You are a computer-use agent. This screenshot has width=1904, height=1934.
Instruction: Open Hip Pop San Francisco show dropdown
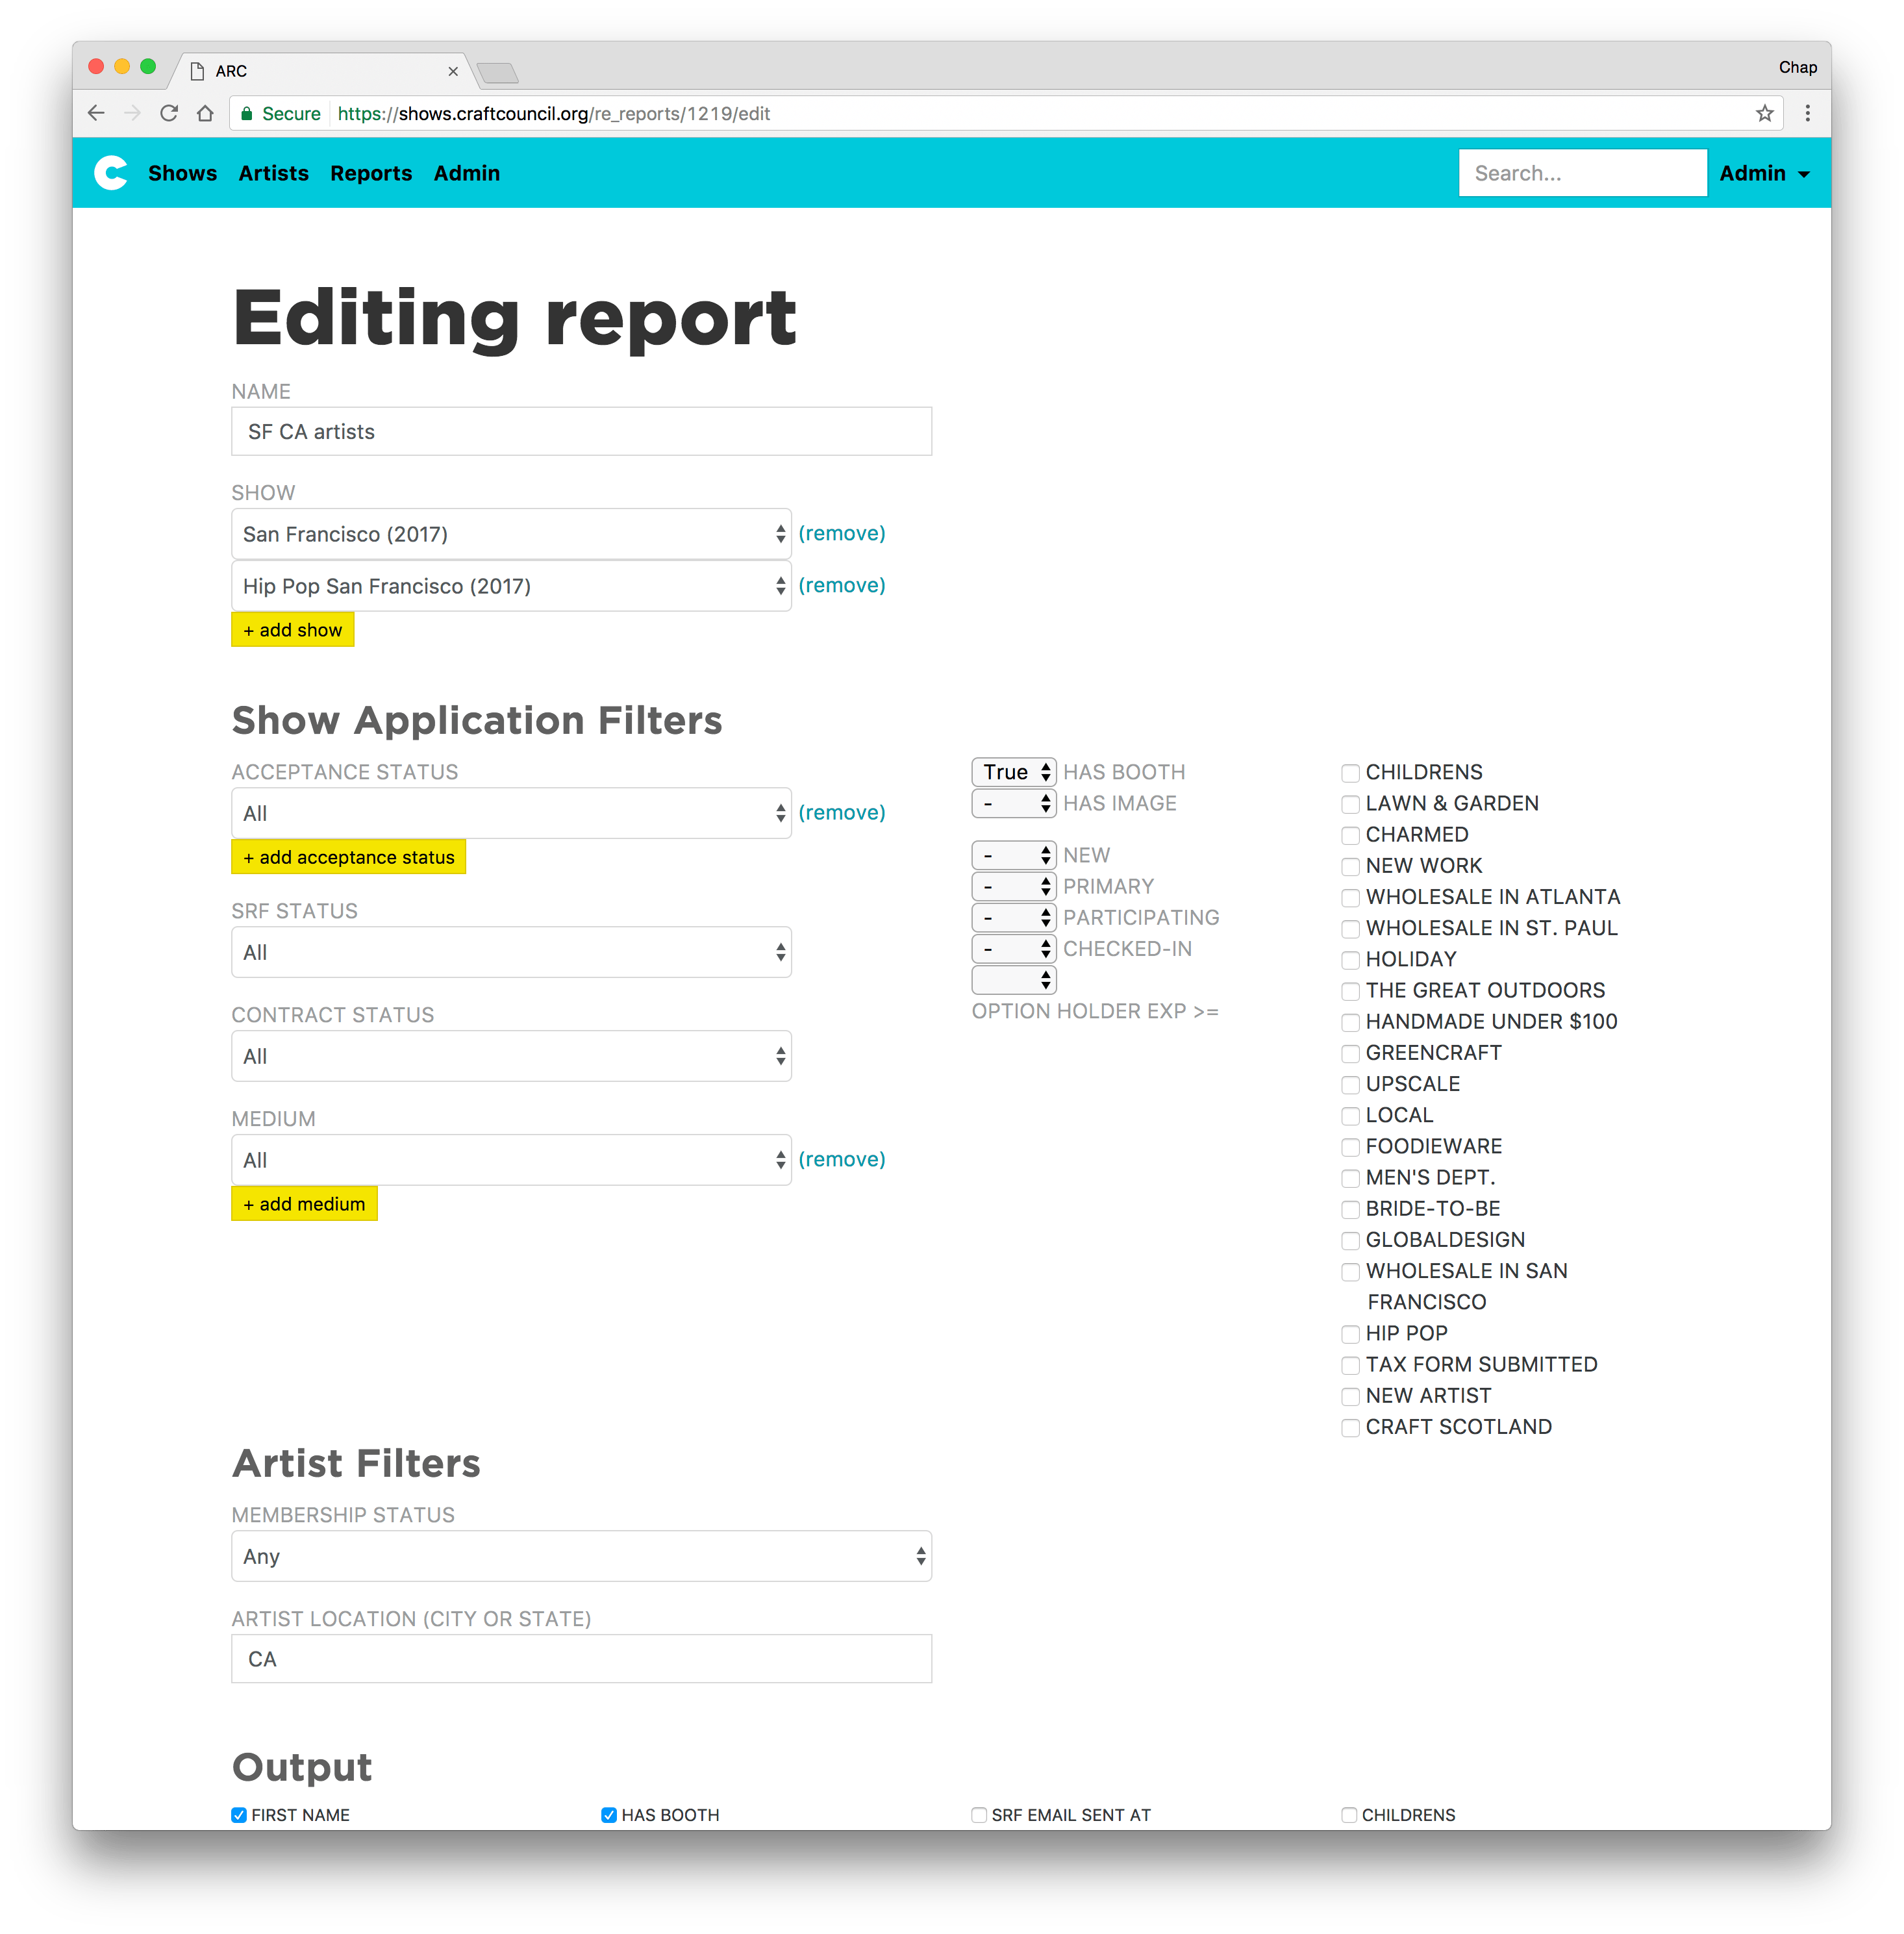511,586
